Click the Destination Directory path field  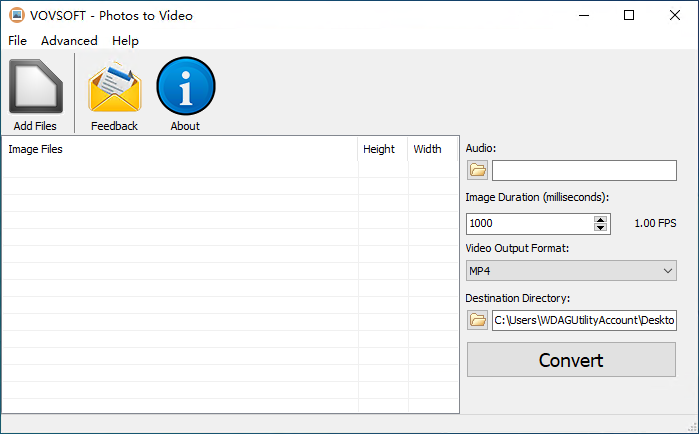point(584,320)
